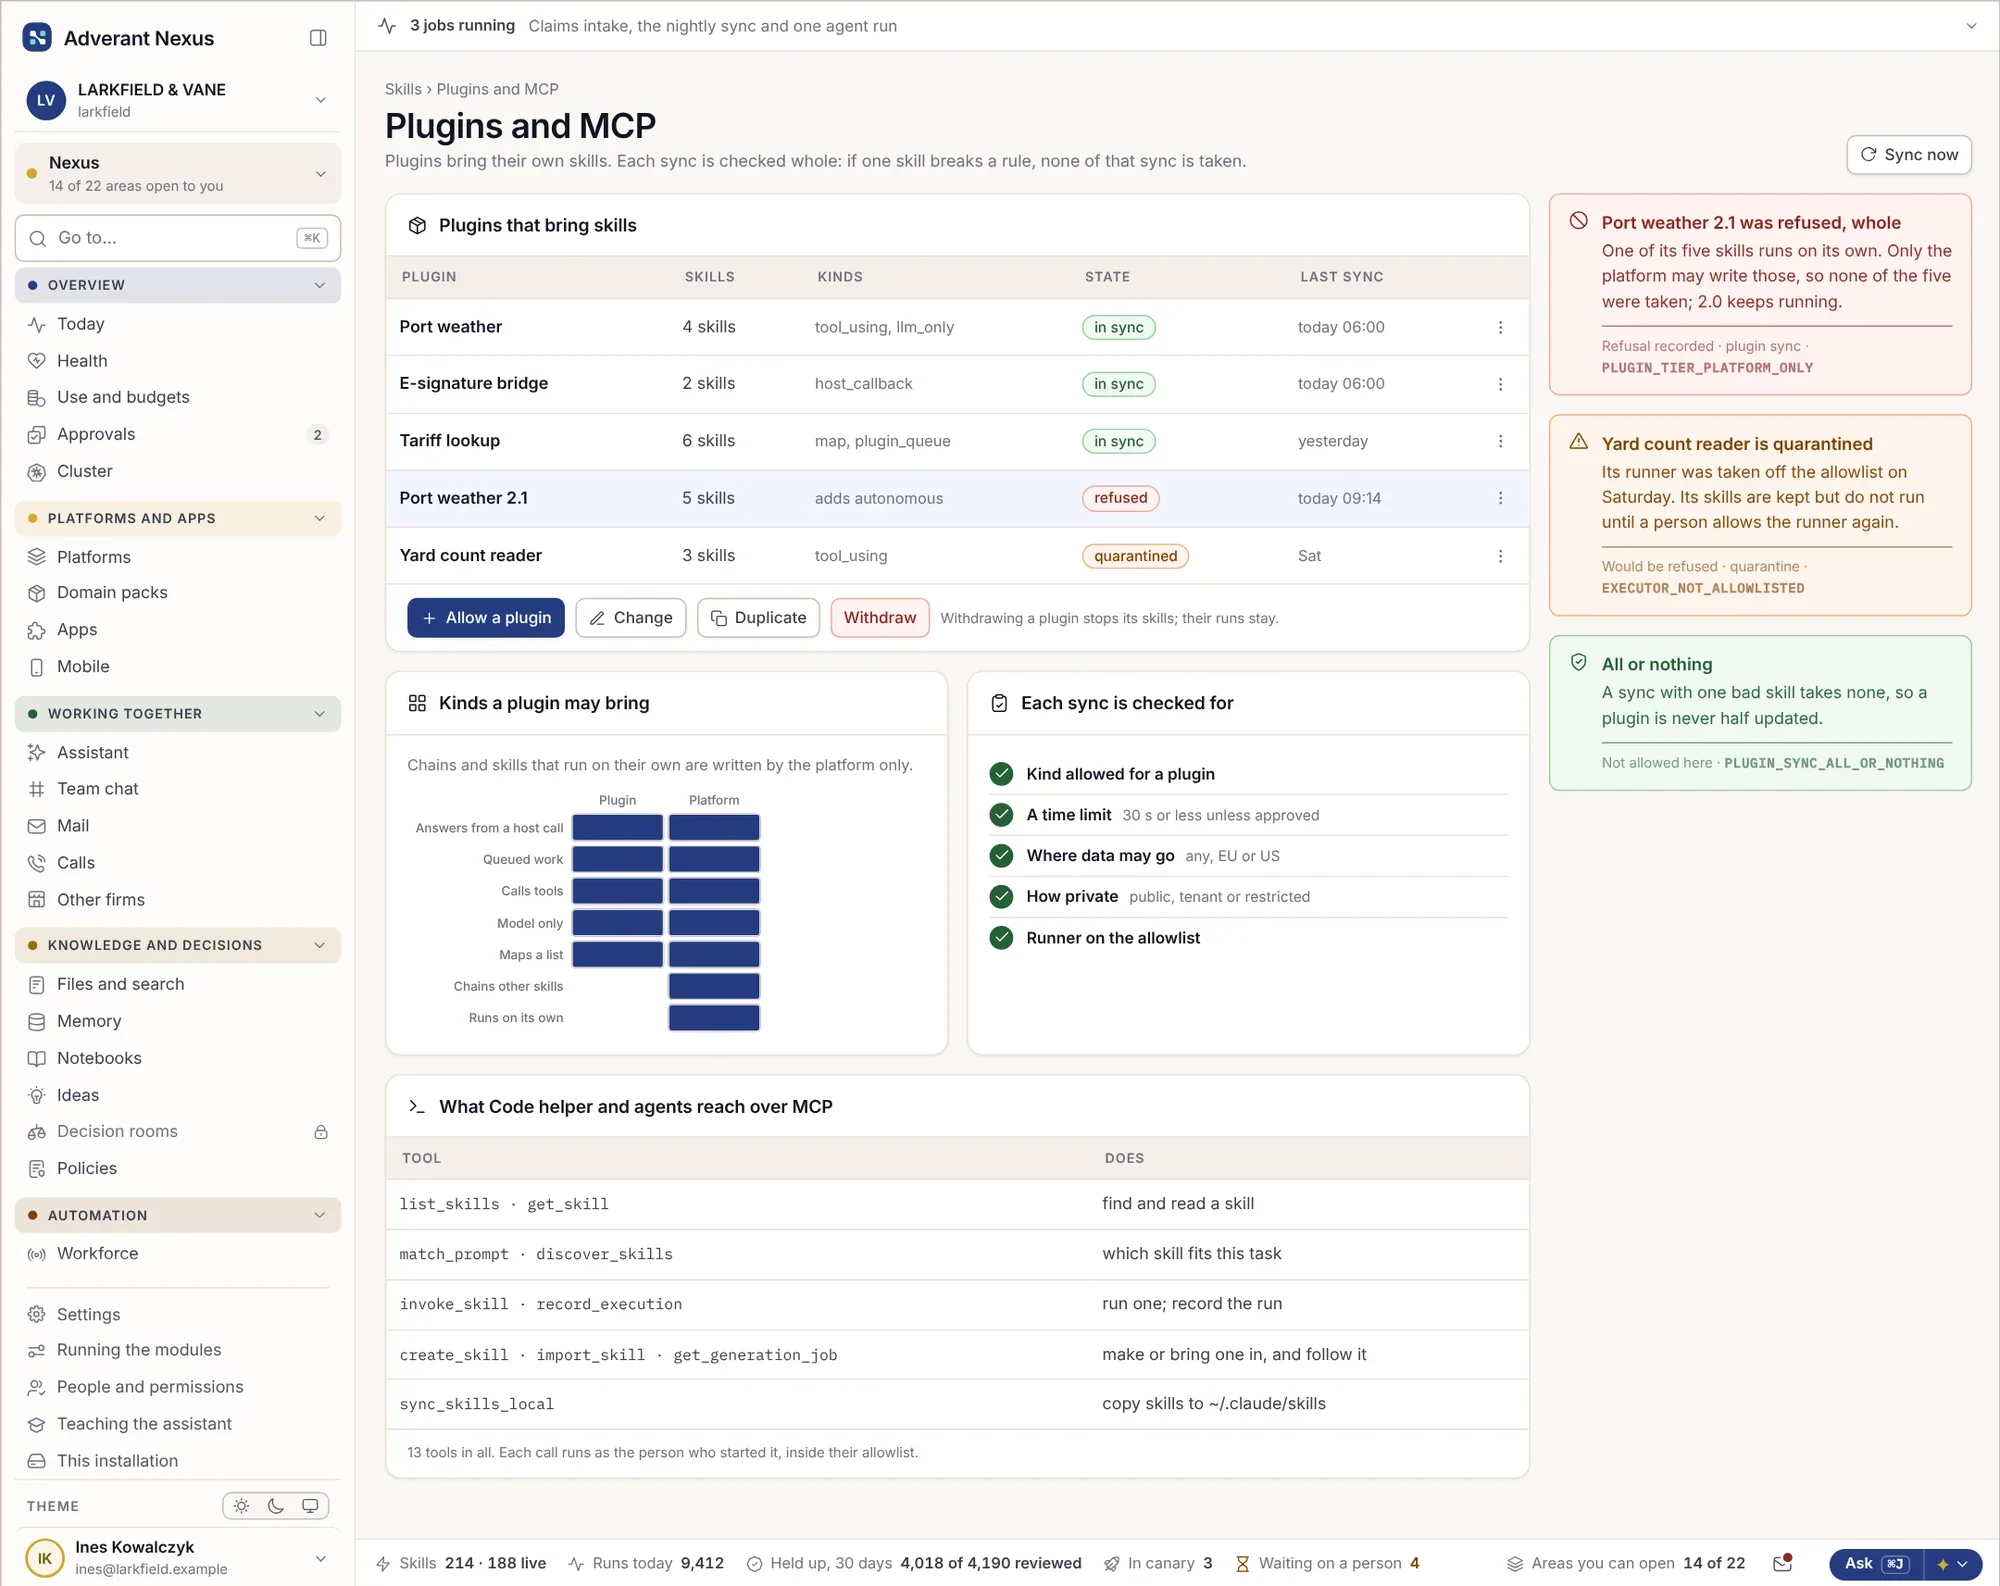2000x1586 pixels.
Task: Focus the Go to search field
Action: [178, 238]
